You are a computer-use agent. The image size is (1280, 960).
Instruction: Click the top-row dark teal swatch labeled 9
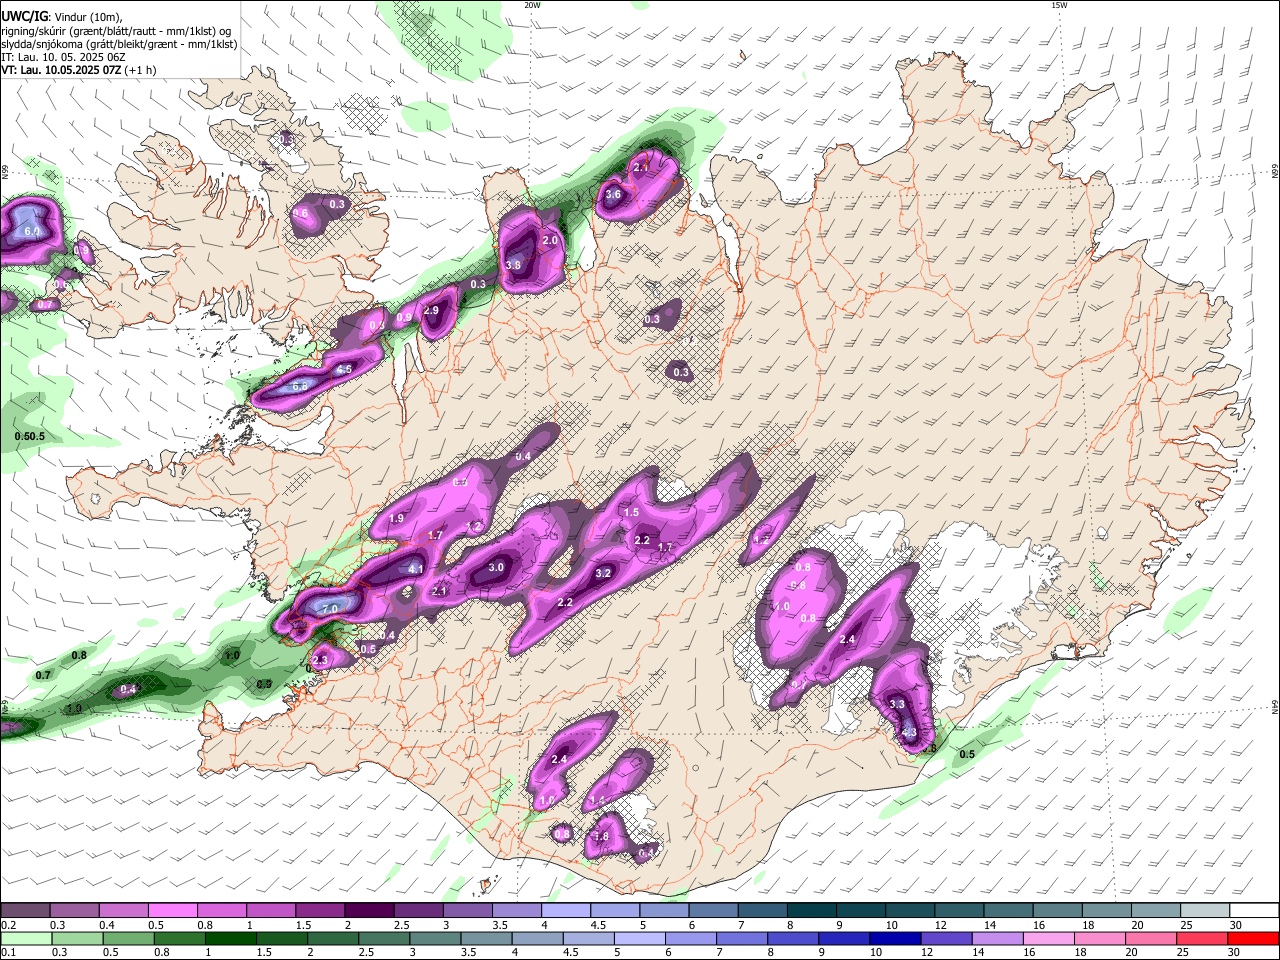(x=860, y=911)
